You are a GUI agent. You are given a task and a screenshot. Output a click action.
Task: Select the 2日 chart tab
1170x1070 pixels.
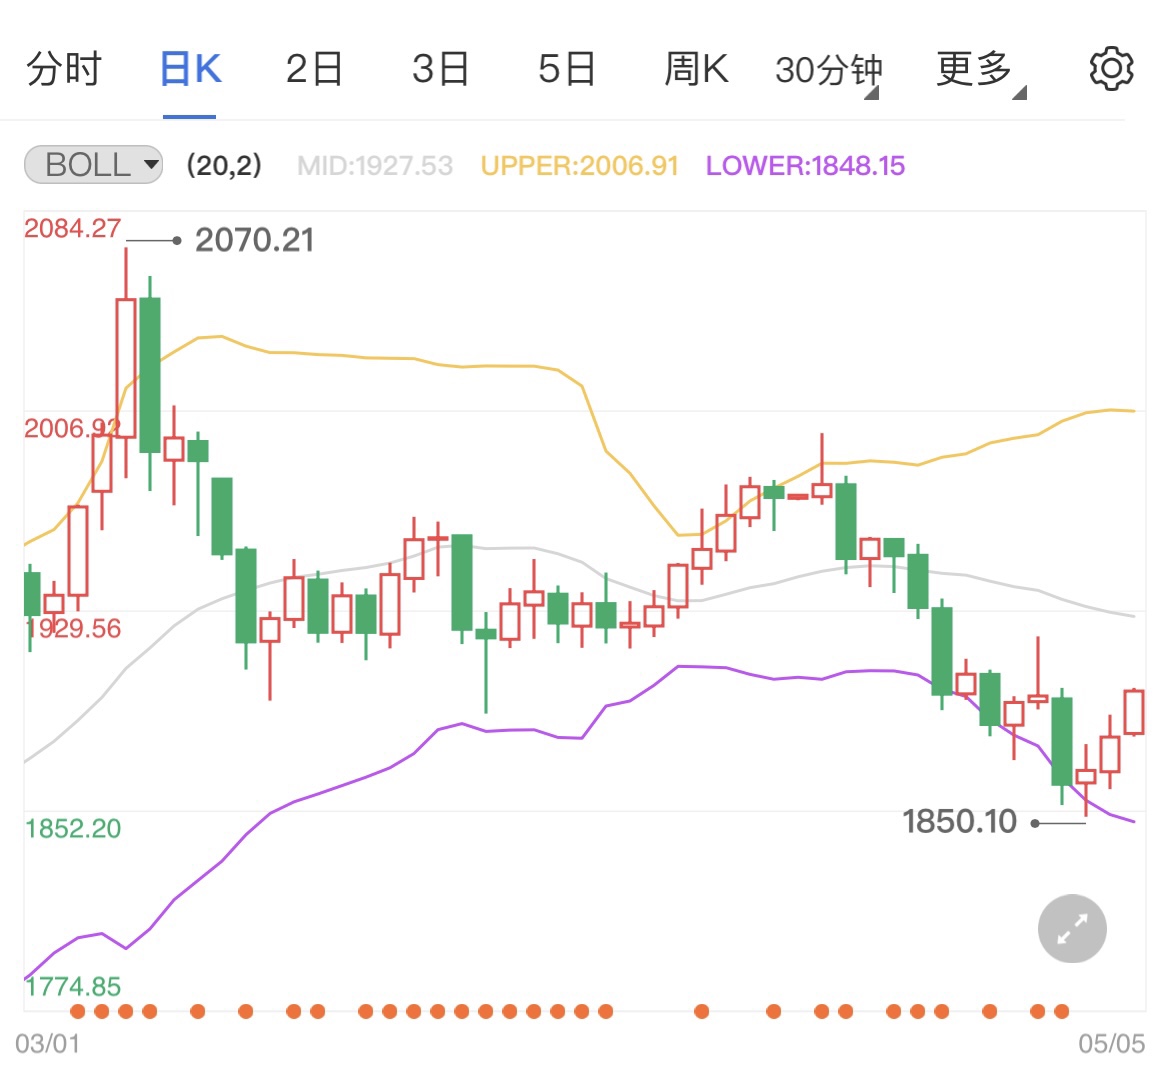pyautogui.click(x=314, y=68)
